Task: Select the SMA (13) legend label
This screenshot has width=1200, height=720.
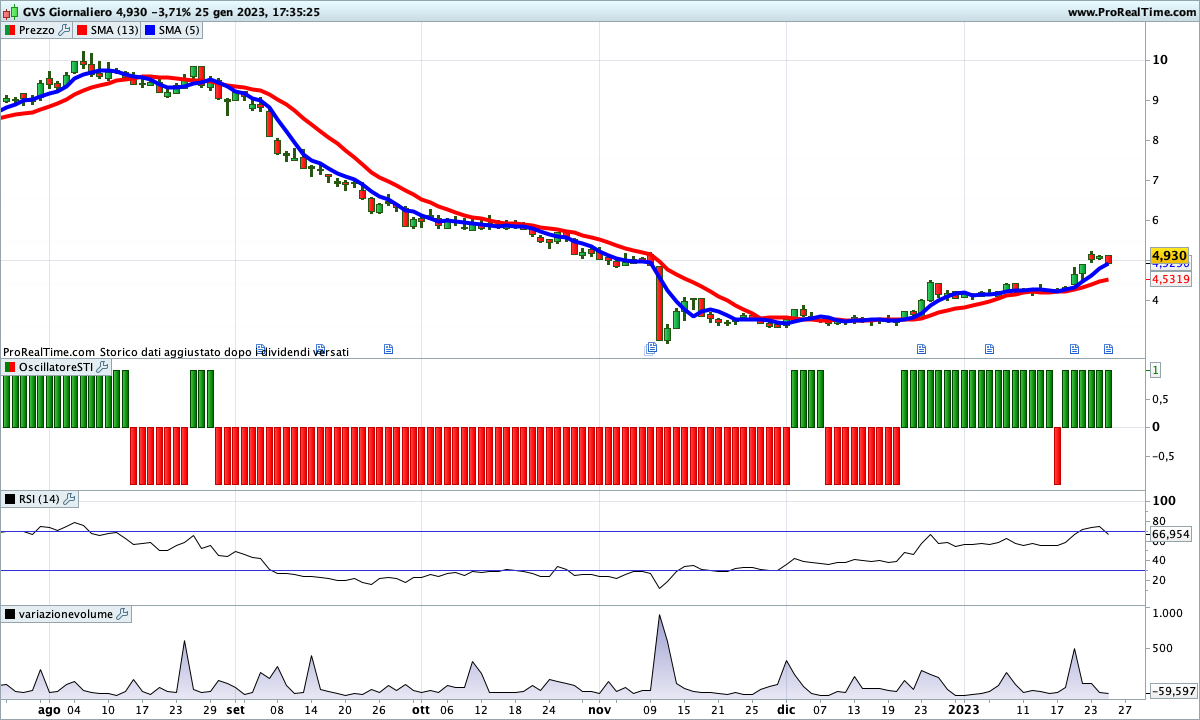Action: [x=115, y=30]
